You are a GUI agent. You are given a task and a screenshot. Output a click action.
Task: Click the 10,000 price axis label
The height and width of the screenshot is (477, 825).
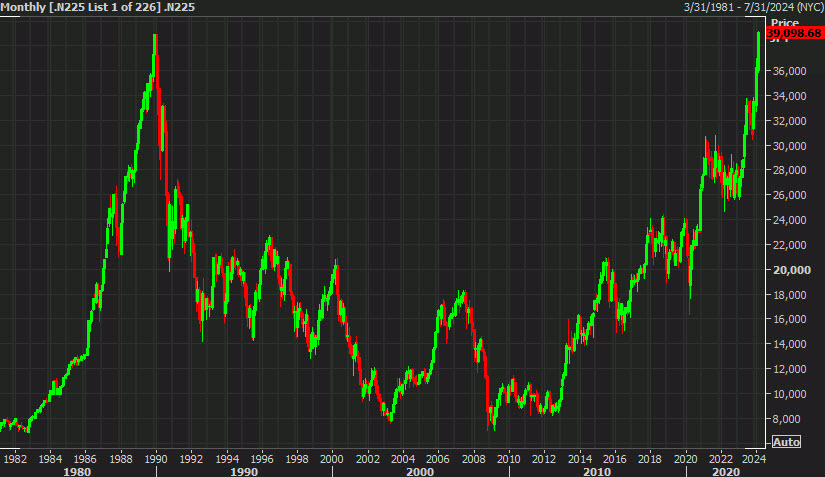click(x=789, y=394)
